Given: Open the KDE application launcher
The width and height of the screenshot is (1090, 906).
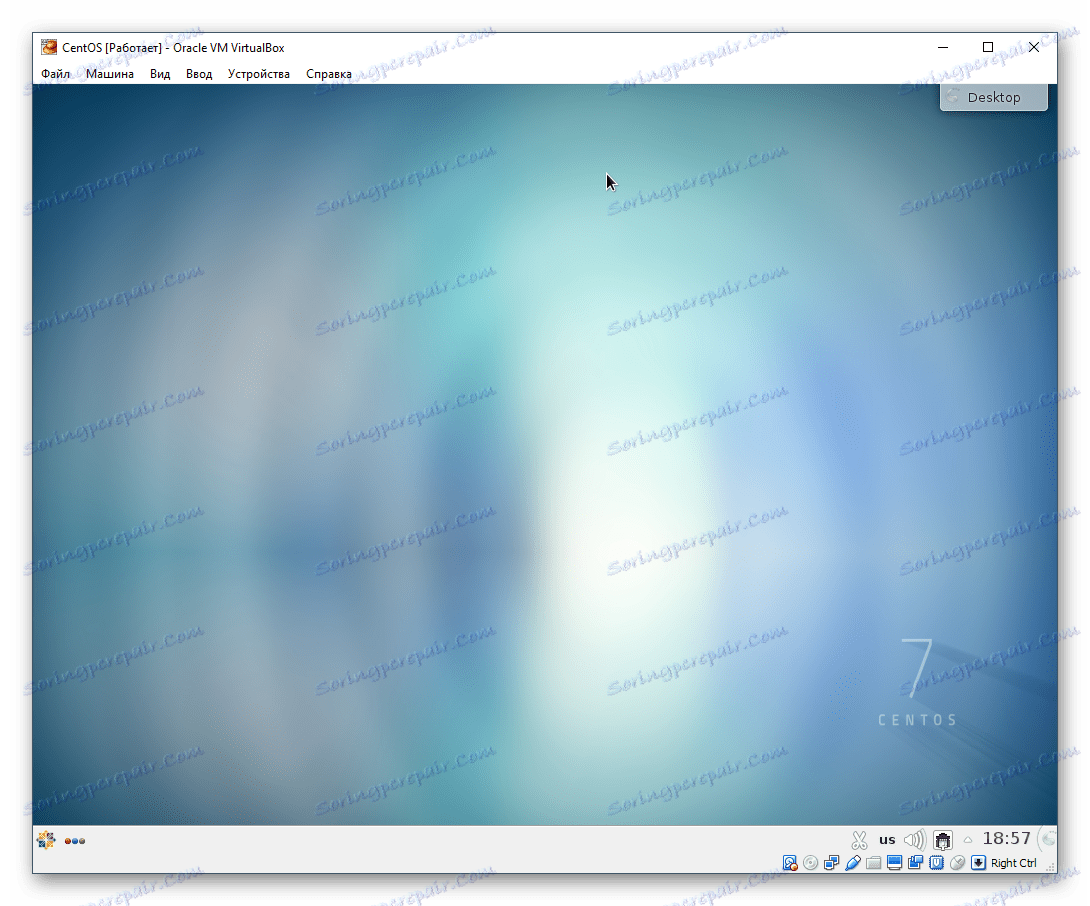Looking at the screenshot, I should click(47, 840).
